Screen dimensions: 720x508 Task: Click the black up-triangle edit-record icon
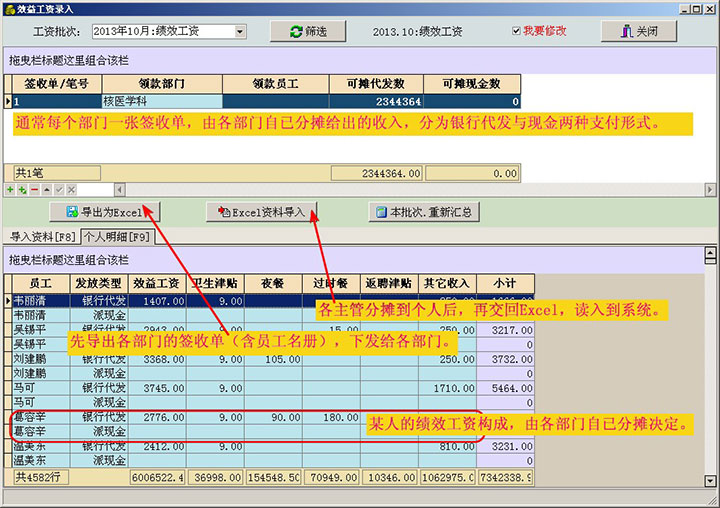(x=46, y=189)
